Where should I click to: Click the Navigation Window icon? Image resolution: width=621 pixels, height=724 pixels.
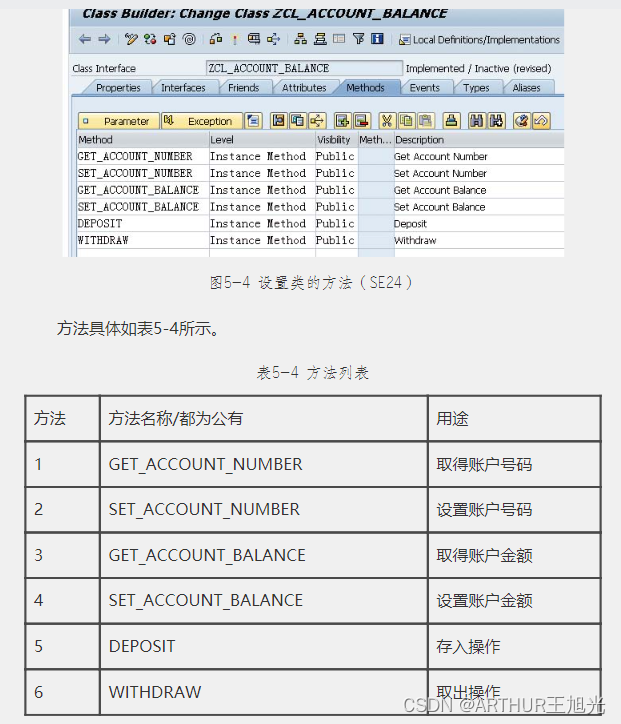click(x=320, y=39)
